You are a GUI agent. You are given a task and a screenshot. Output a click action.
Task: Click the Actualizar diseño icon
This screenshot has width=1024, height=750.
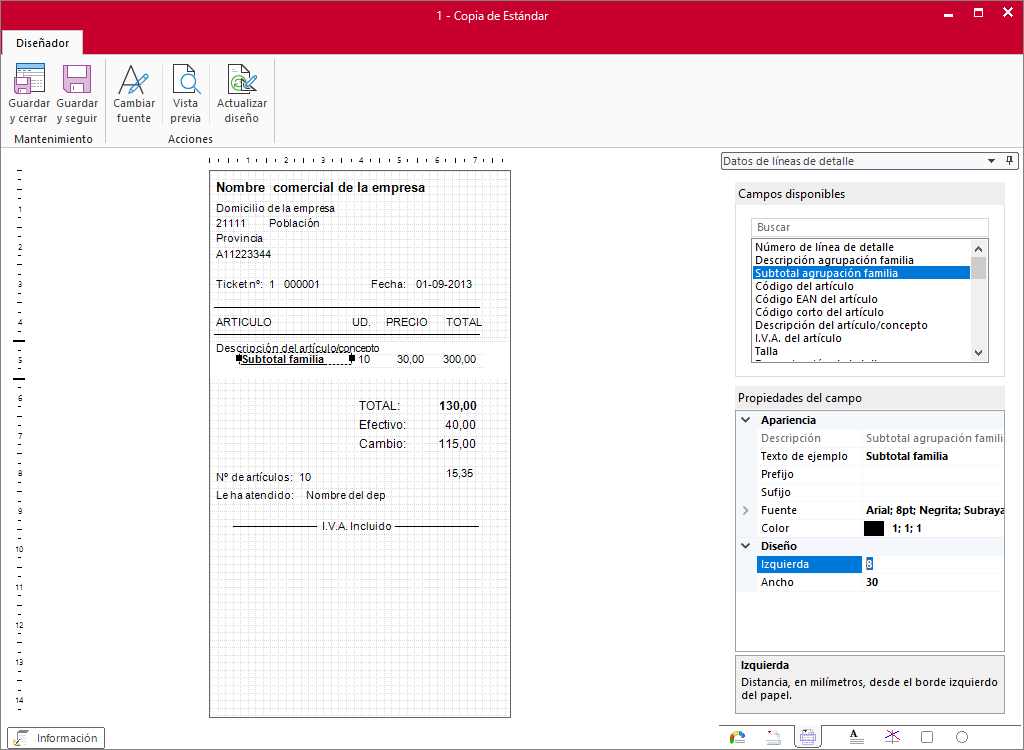tap(242, 79)
